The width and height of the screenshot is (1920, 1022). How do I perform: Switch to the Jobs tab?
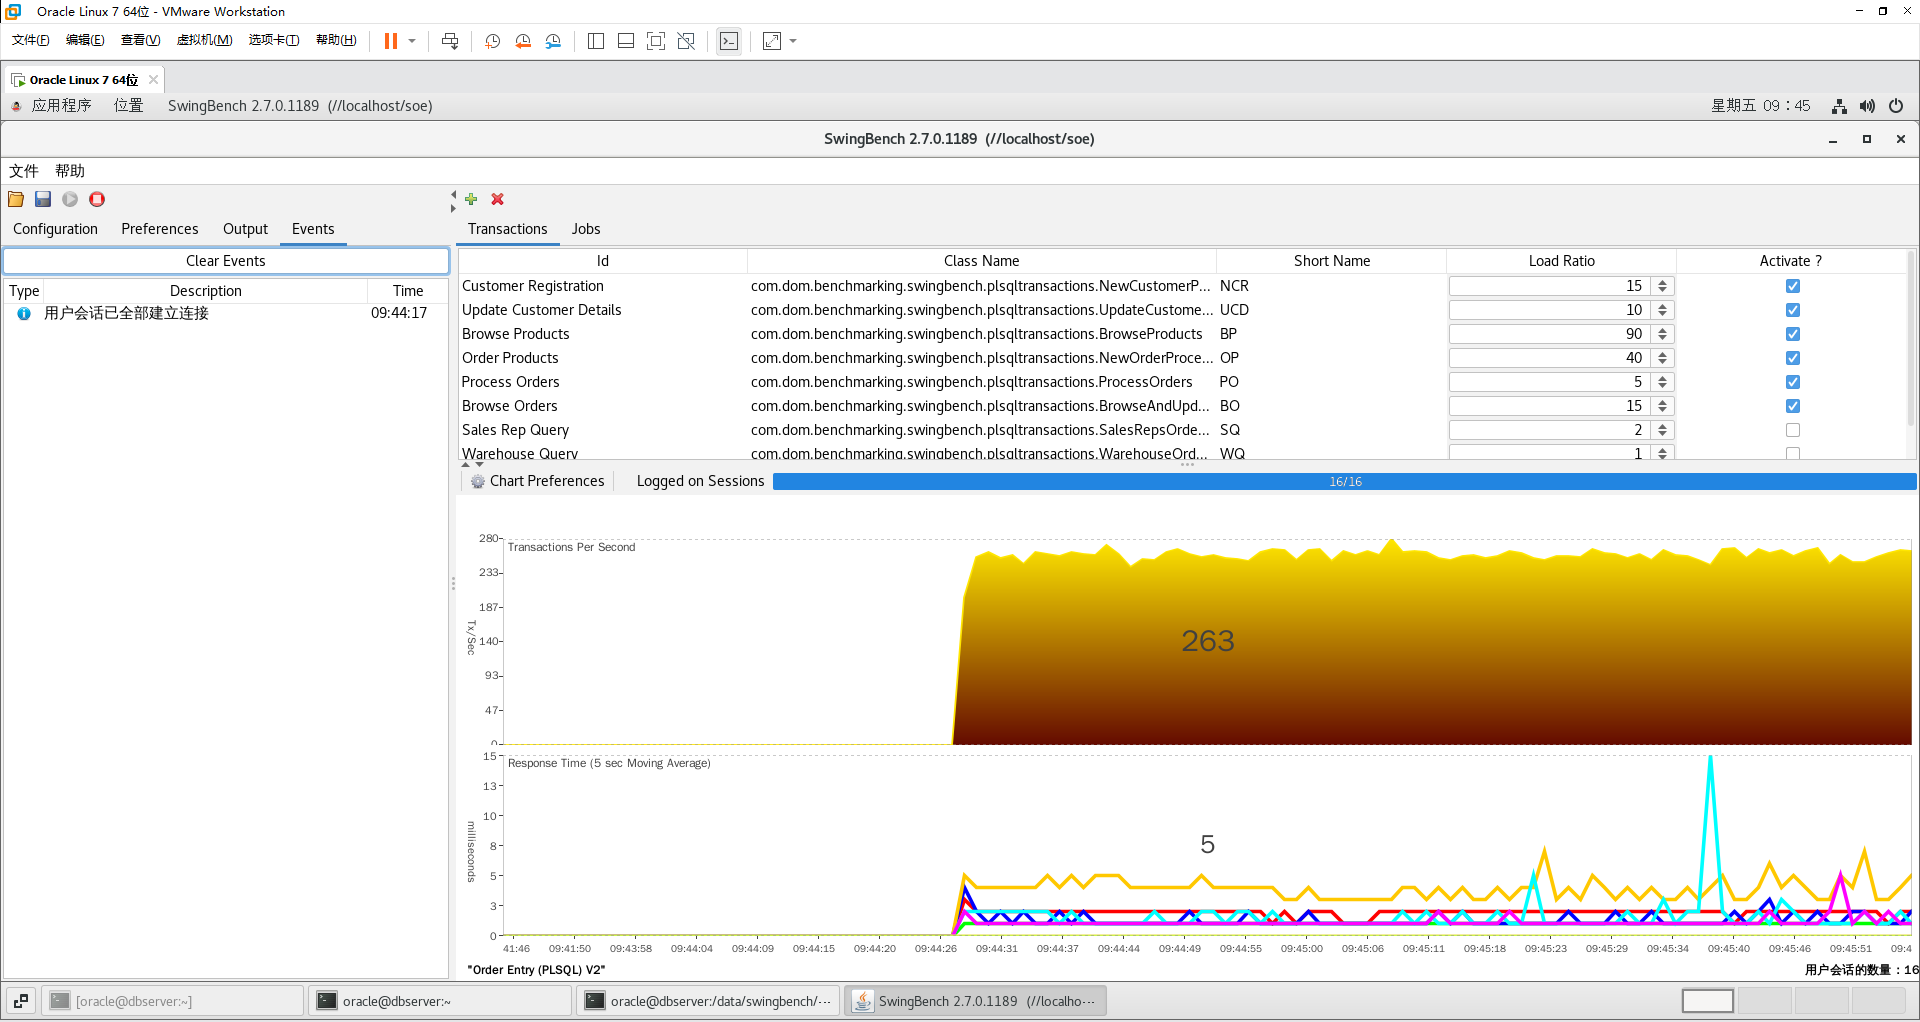pos(586,229)
